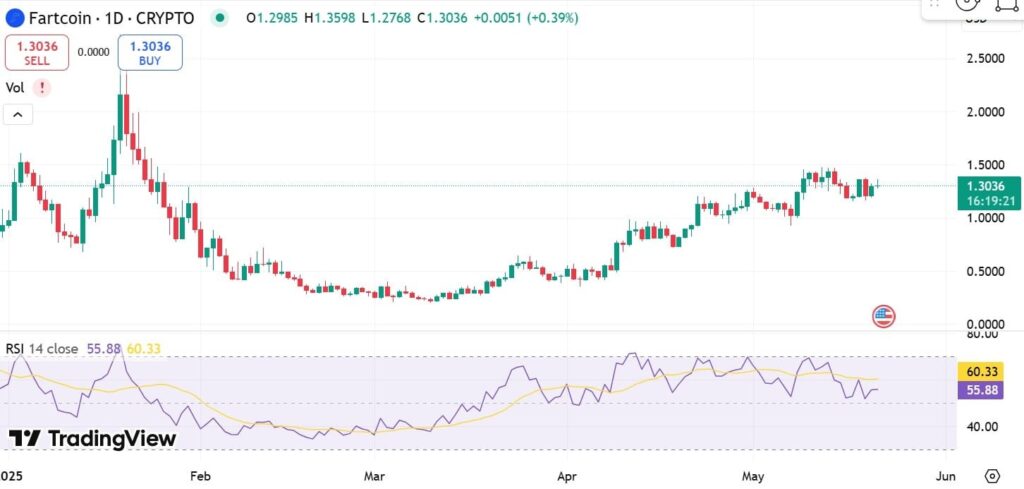Click the blue Fartcoin symbol logo
This screenshot has height=489, width=1024.
coord(15,18)
